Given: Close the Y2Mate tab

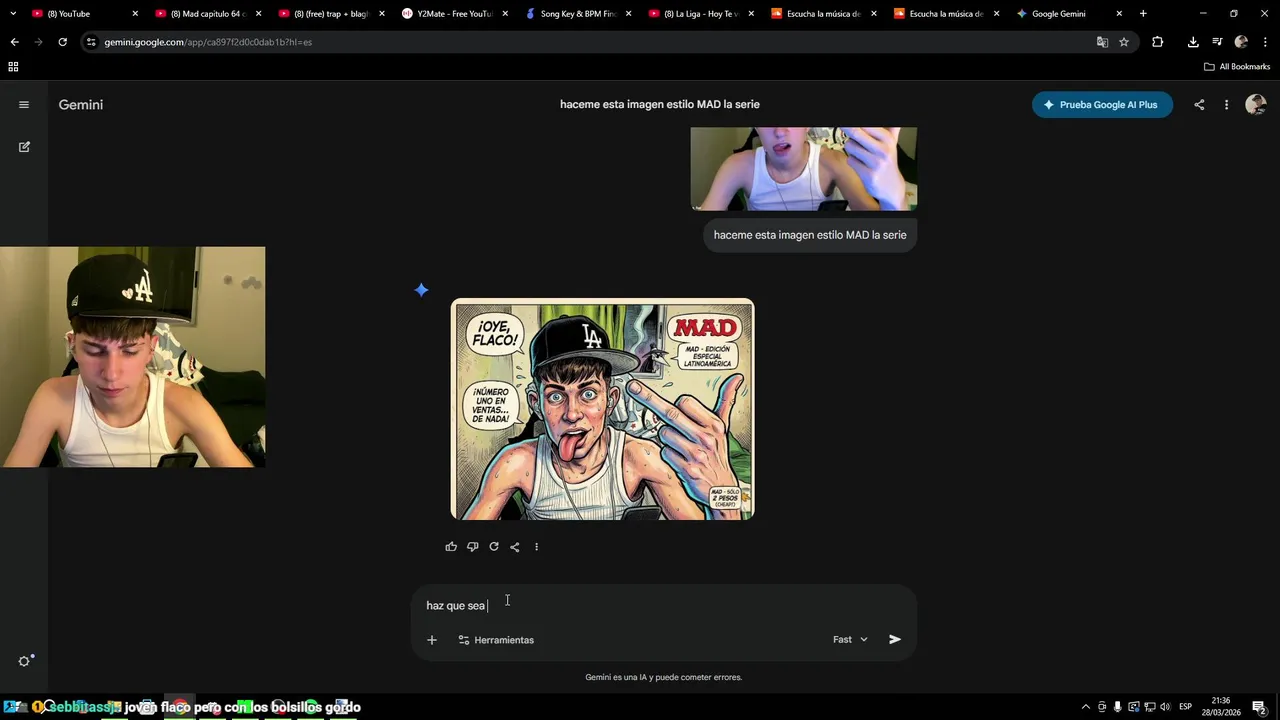Looking at the screenshot, I should point(504,14).
